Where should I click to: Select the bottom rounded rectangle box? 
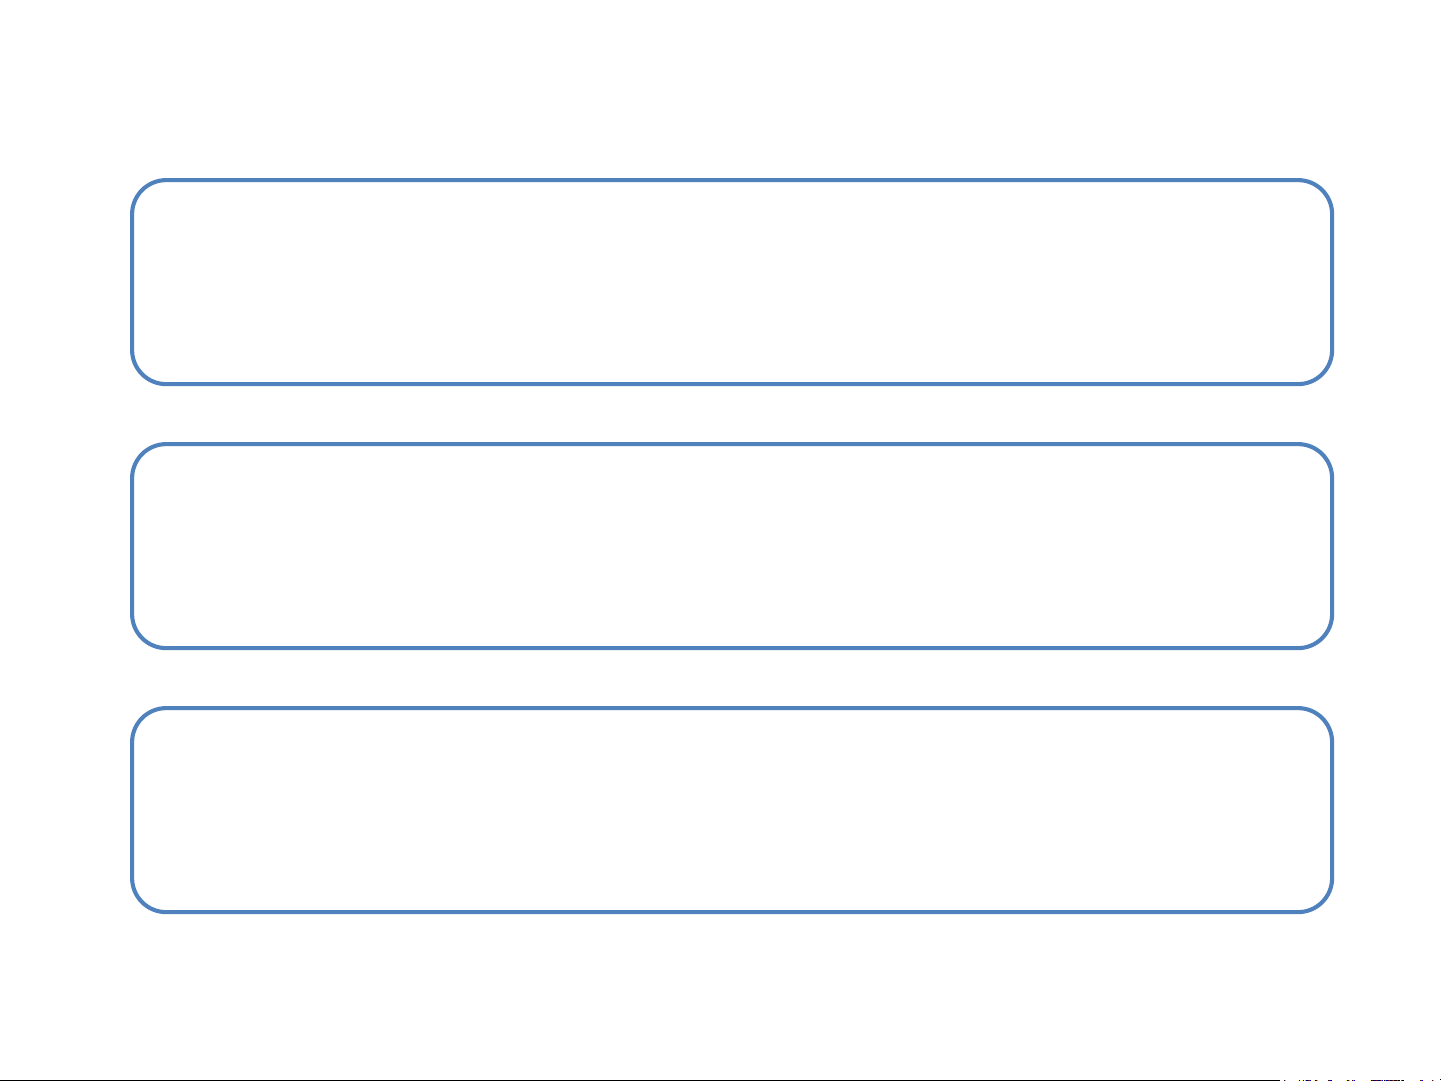732,810
